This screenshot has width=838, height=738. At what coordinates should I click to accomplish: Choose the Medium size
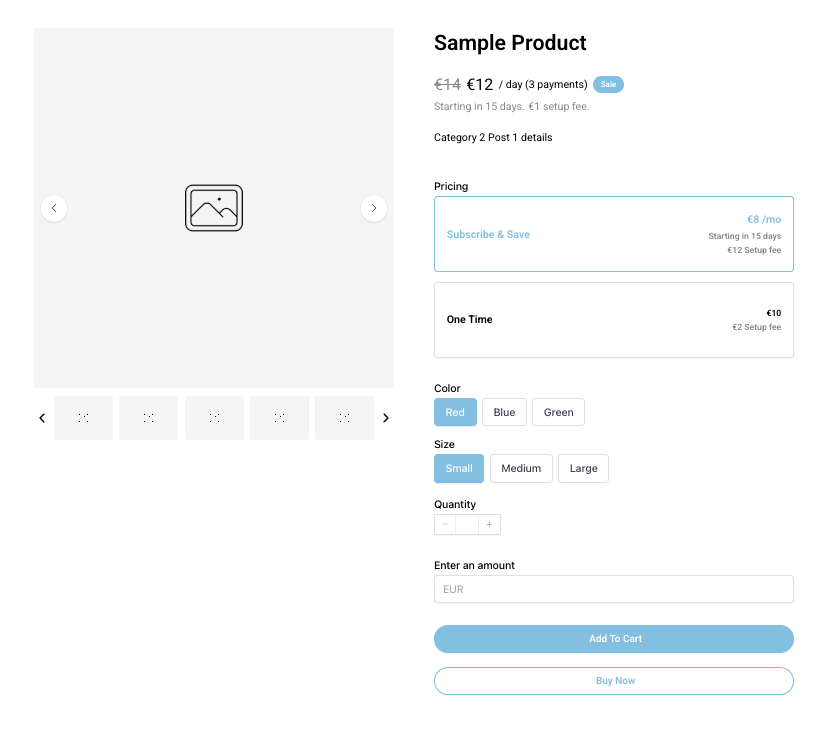521,468
